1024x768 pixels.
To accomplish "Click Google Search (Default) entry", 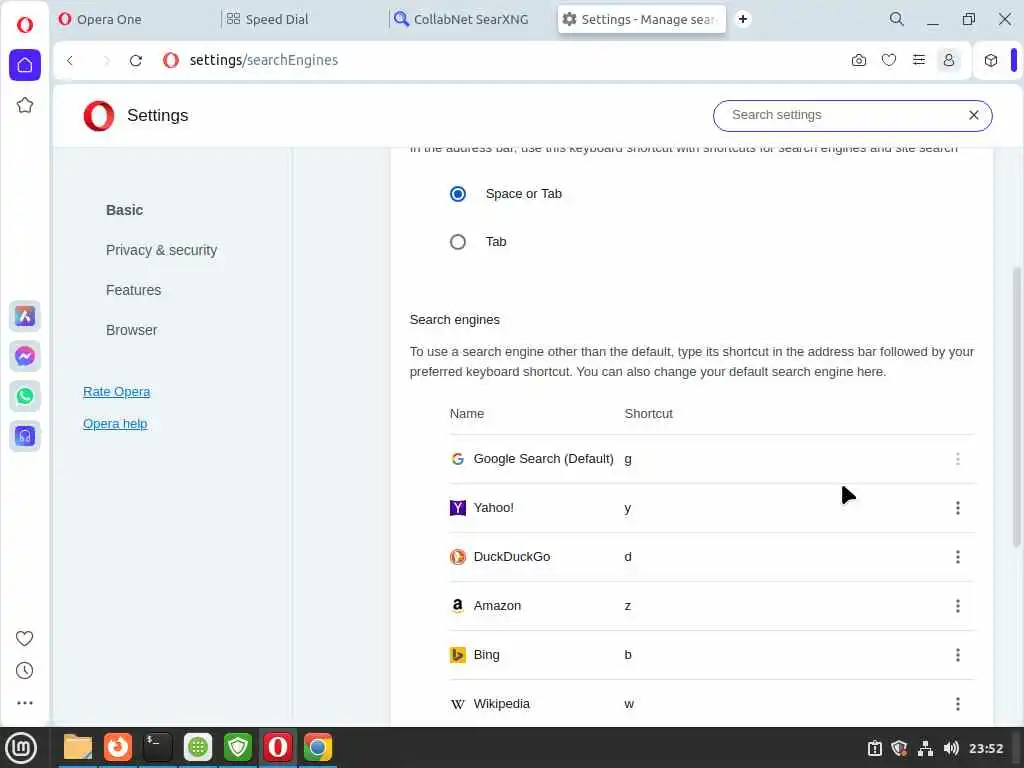I will pos(543,458).
